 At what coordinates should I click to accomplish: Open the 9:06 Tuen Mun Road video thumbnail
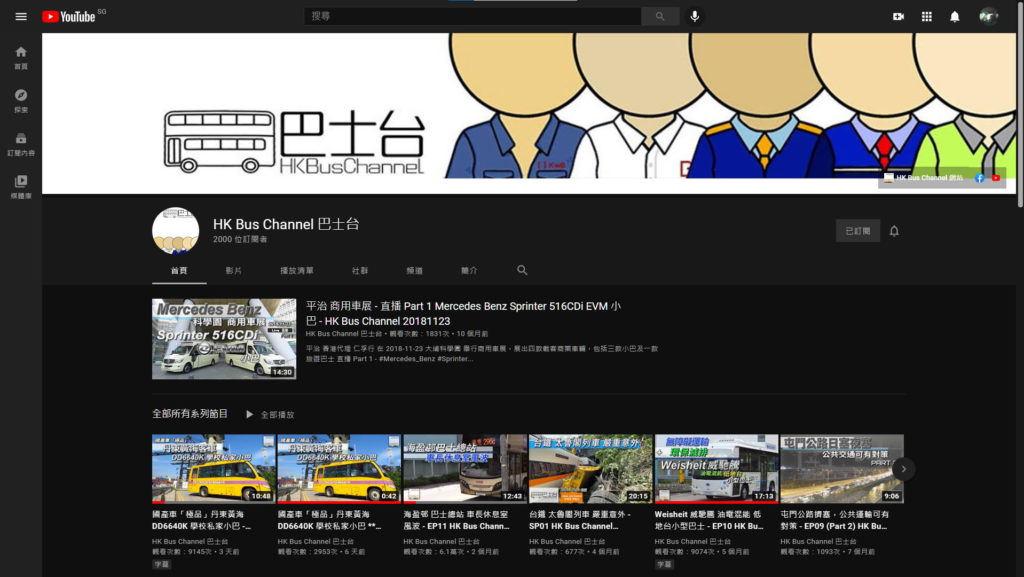tap(842, 469)
